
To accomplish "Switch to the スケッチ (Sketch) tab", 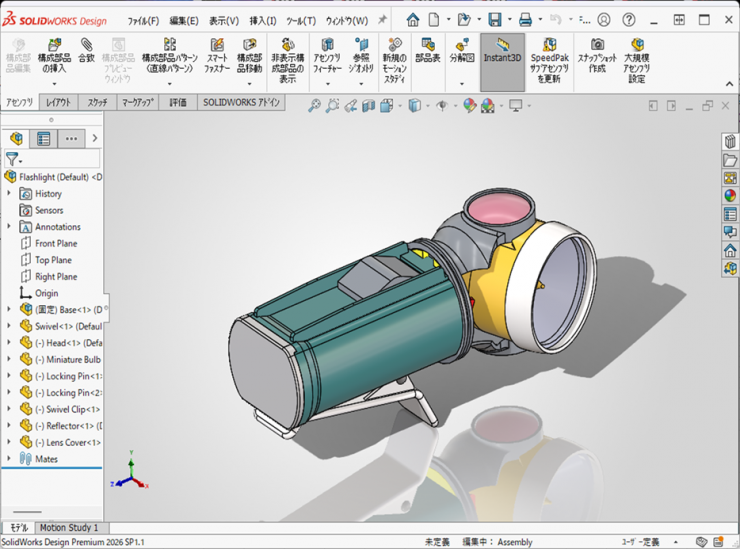I will point(97,102).
